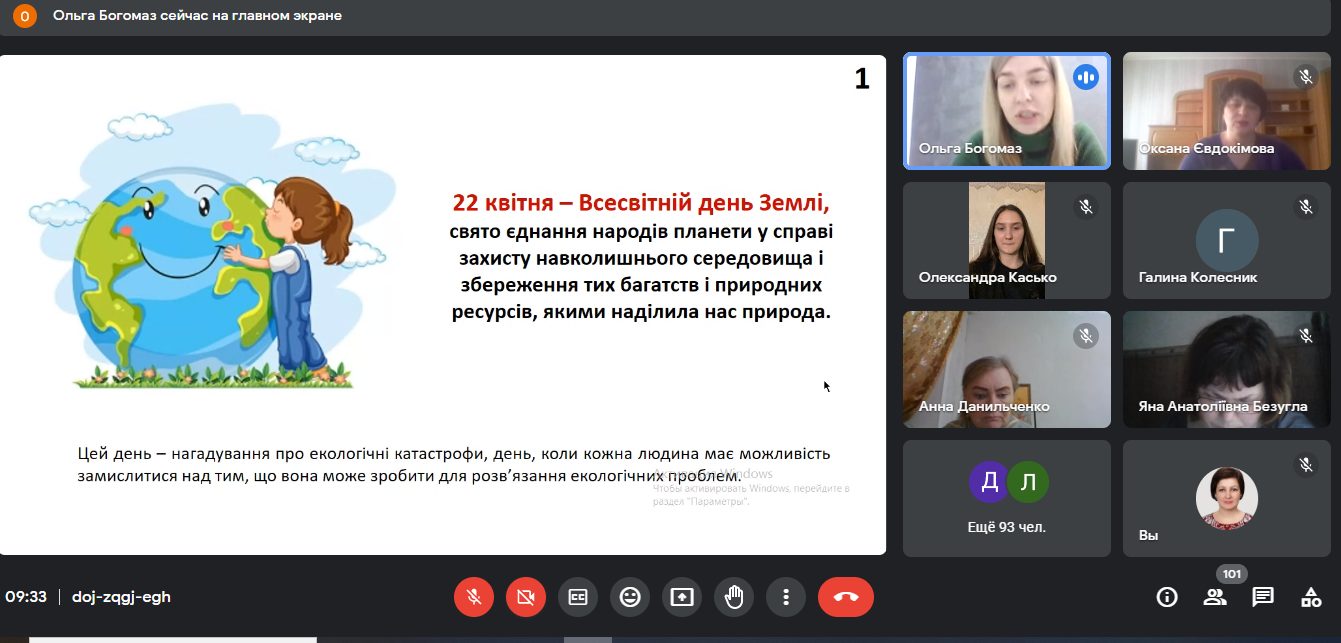Click meeting code doj-zqgj-egh

[x=121, y=597]
